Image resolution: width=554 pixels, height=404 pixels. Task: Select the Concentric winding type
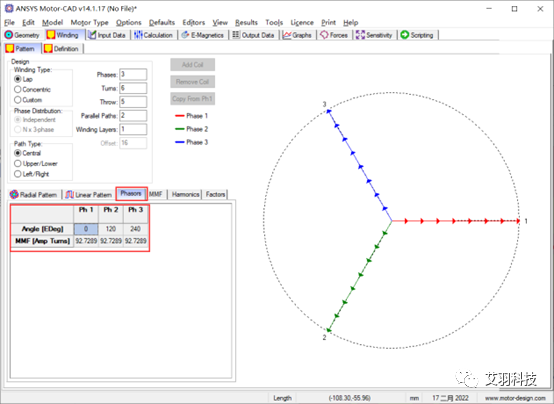tap(32, 89)
